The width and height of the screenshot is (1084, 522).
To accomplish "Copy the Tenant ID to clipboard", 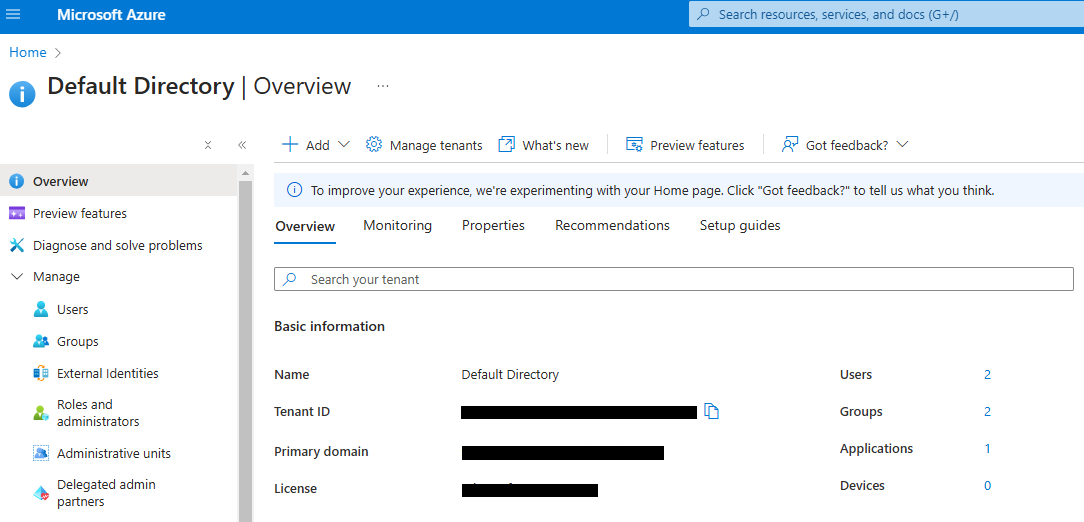I will (x=712, y=411).
